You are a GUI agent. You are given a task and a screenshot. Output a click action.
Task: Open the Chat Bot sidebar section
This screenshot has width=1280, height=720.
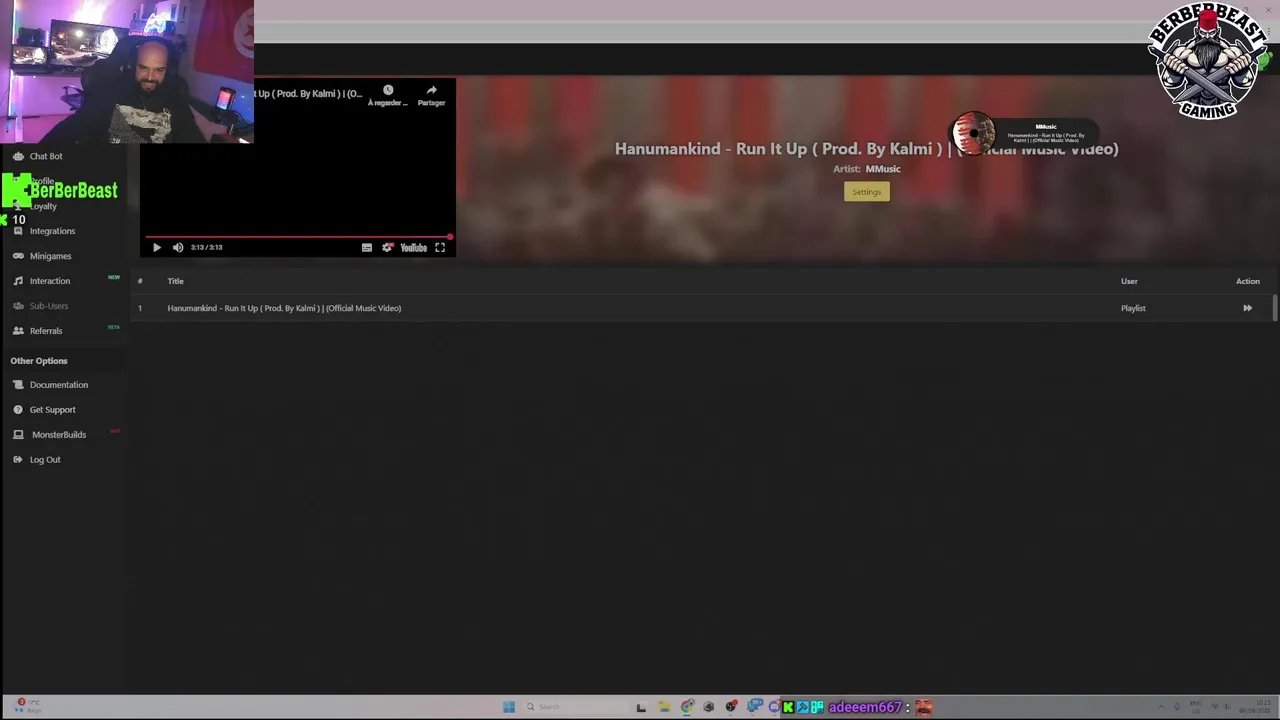pyautogui.click(x=46, y=156)
